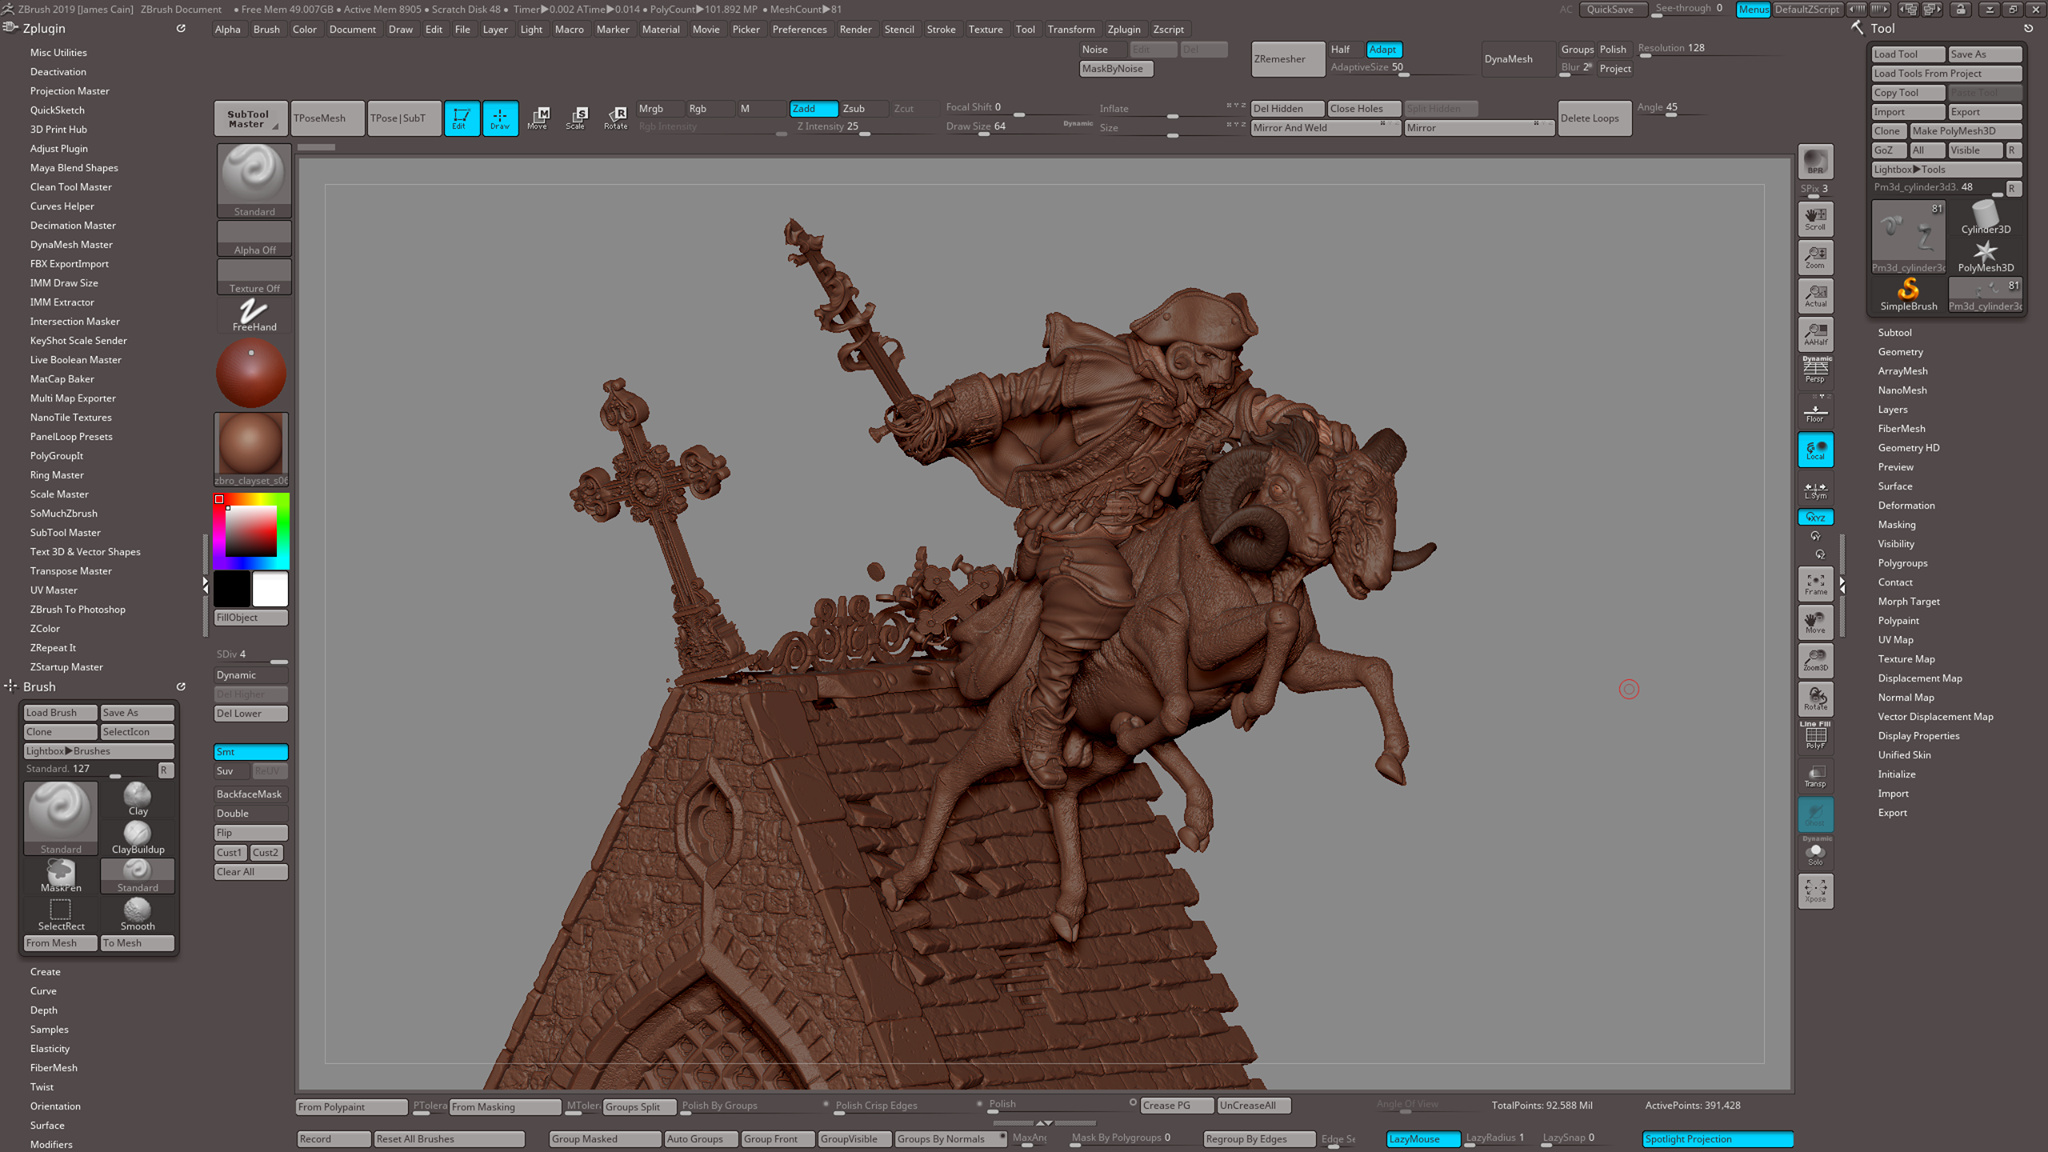Screen dimensions: 2048x1152
Task: Click the ZRemesher button
Action: coord(1287,59)
